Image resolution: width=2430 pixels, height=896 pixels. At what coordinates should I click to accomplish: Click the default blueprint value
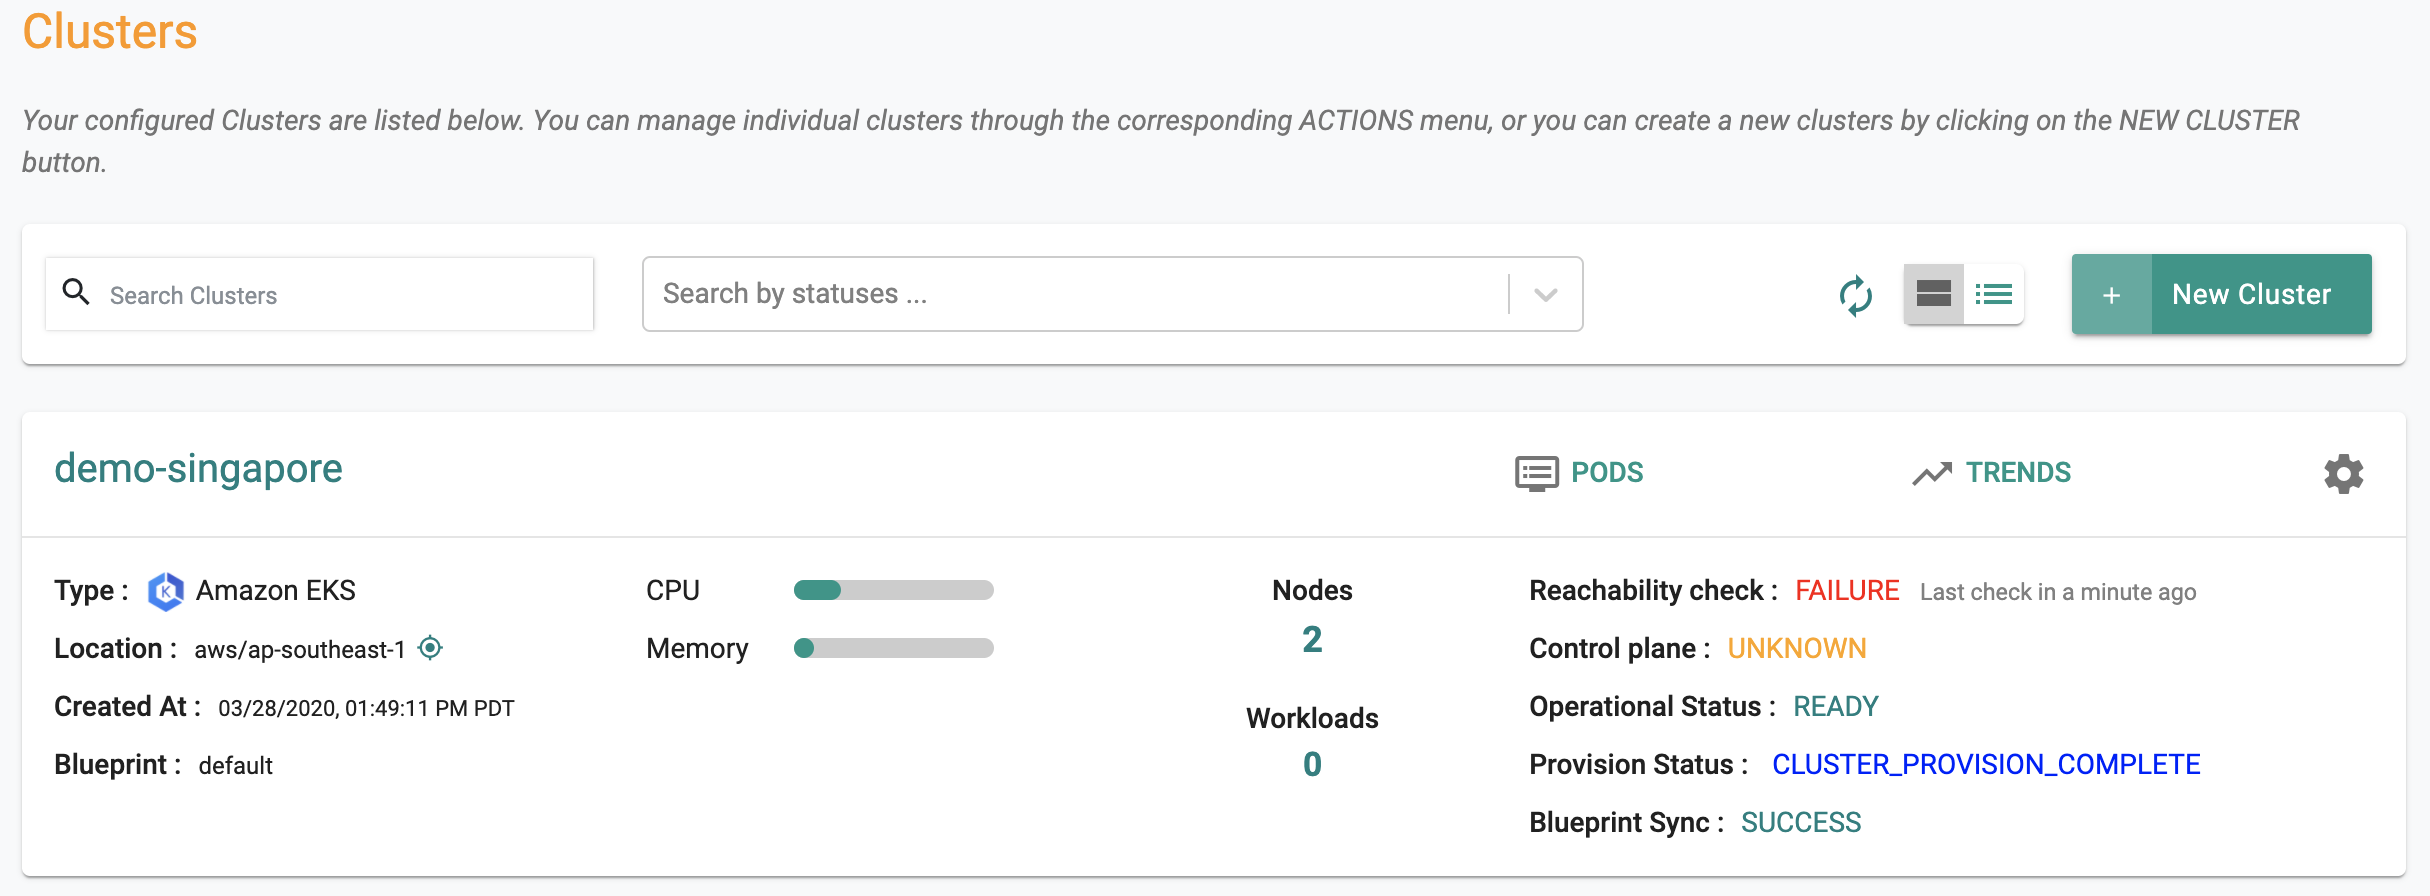(x=236, y=765)
